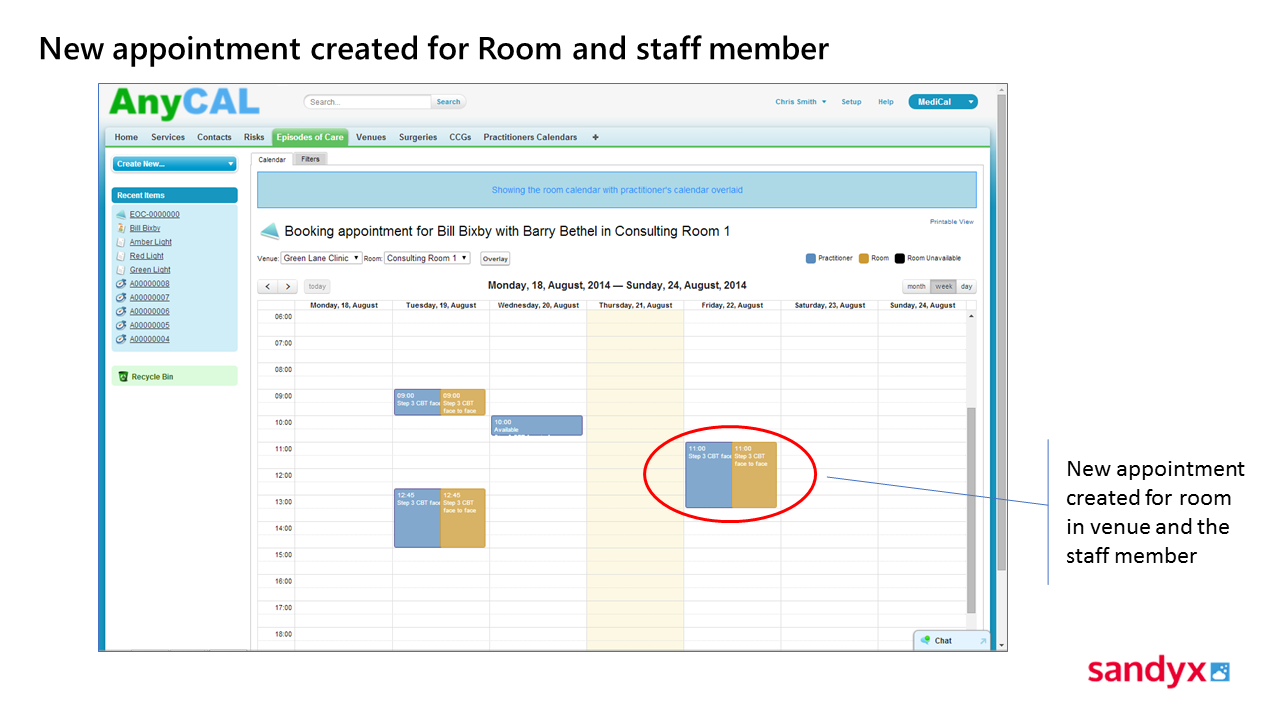Click the Chat speech bubble icon
Image resolution: width=1280 pixels, height=720 pixels.
(x=926, y=640)
